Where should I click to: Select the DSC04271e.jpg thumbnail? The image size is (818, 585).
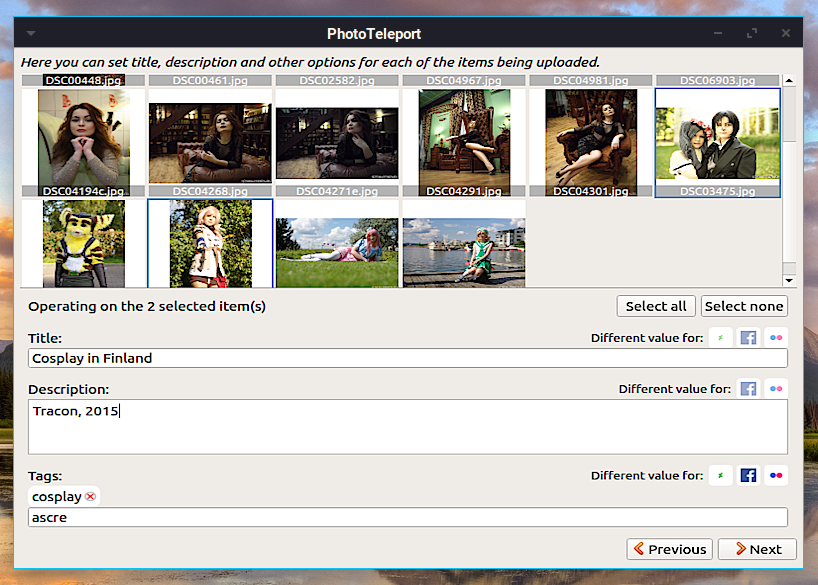(x=337, y=142)
